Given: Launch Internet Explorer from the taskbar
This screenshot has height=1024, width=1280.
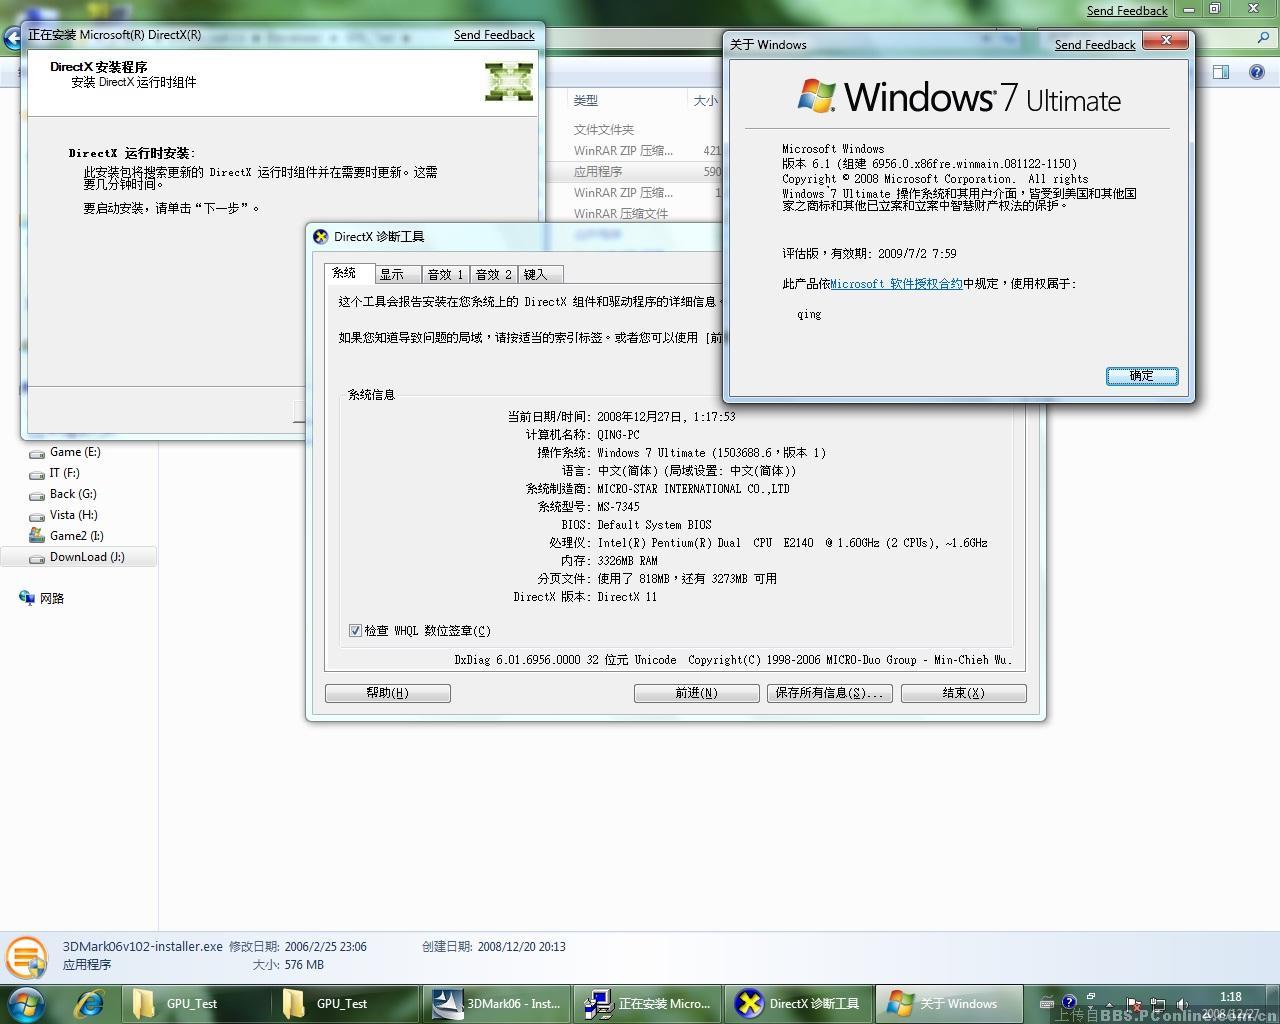Looking at the screenshot, I should click(90, 1003).
